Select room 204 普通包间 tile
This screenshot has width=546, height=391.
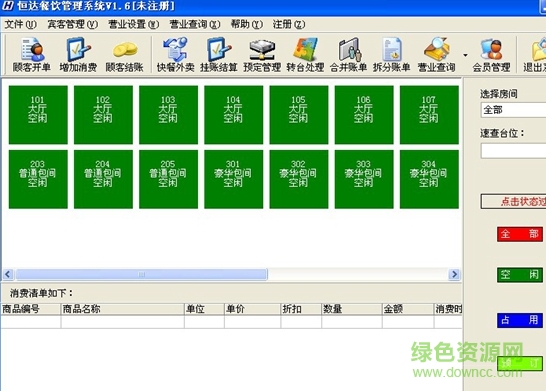[x=103, y=179]
